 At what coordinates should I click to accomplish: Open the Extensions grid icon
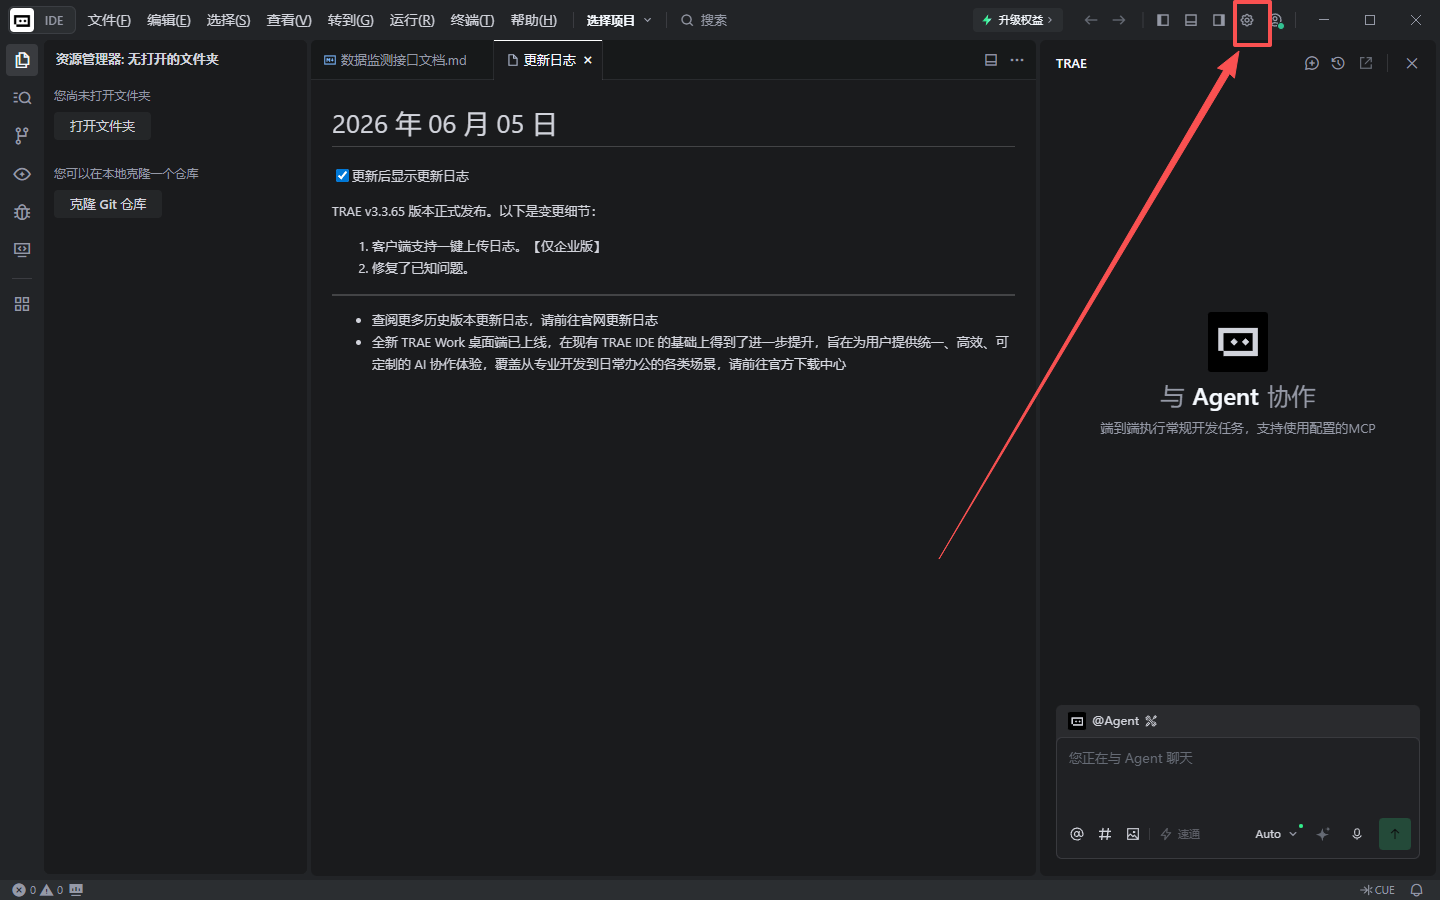click(22, 304)
